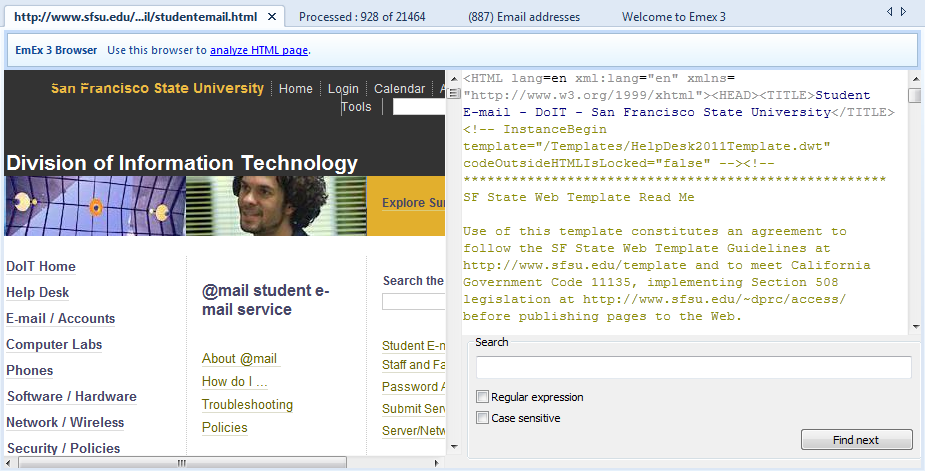Open the Help Desk link
Image resolution: width=925 pixels, height=471 pixels.
(37, 292)
